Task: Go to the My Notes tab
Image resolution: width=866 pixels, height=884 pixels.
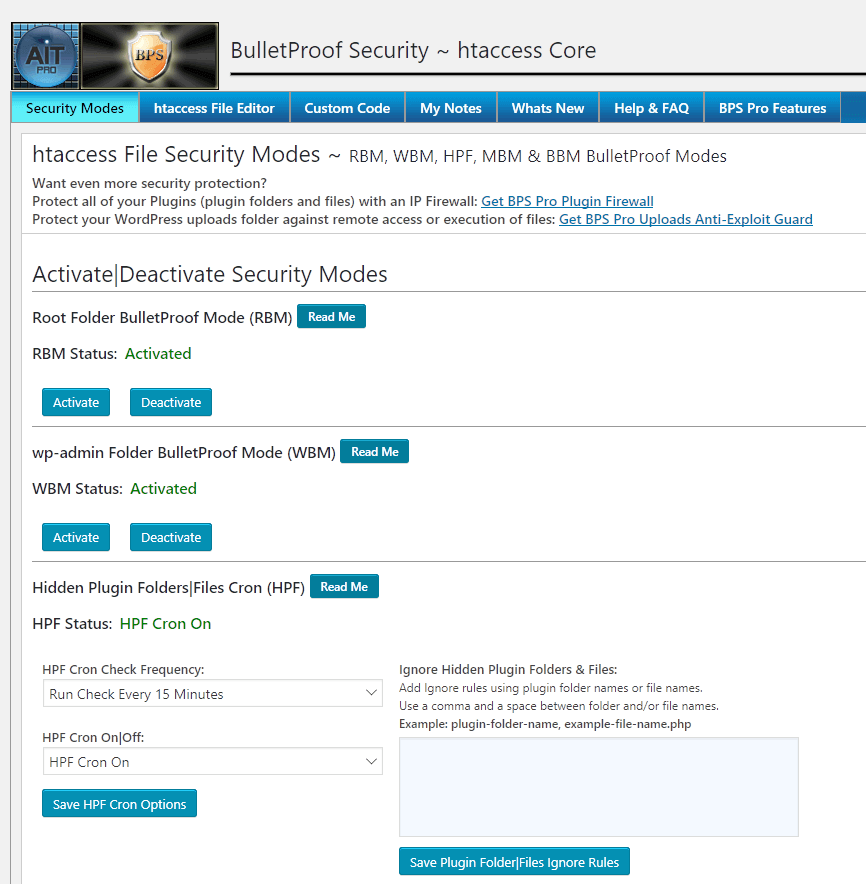Action: [x=450, y=108]
